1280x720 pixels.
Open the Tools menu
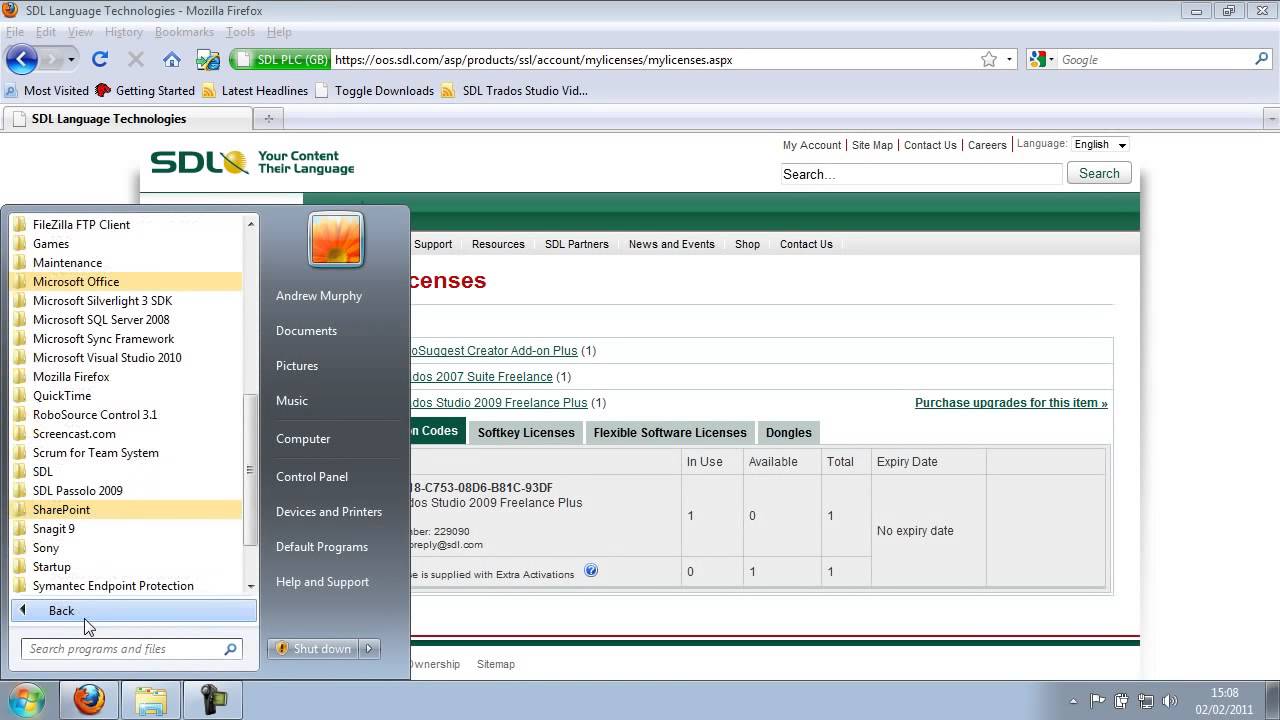click(x=240, y=32)
